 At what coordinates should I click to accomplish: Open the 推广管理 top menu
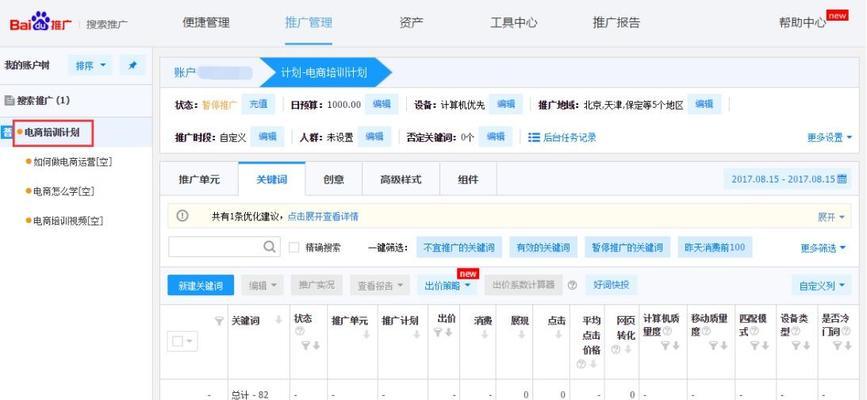point(309,23)
